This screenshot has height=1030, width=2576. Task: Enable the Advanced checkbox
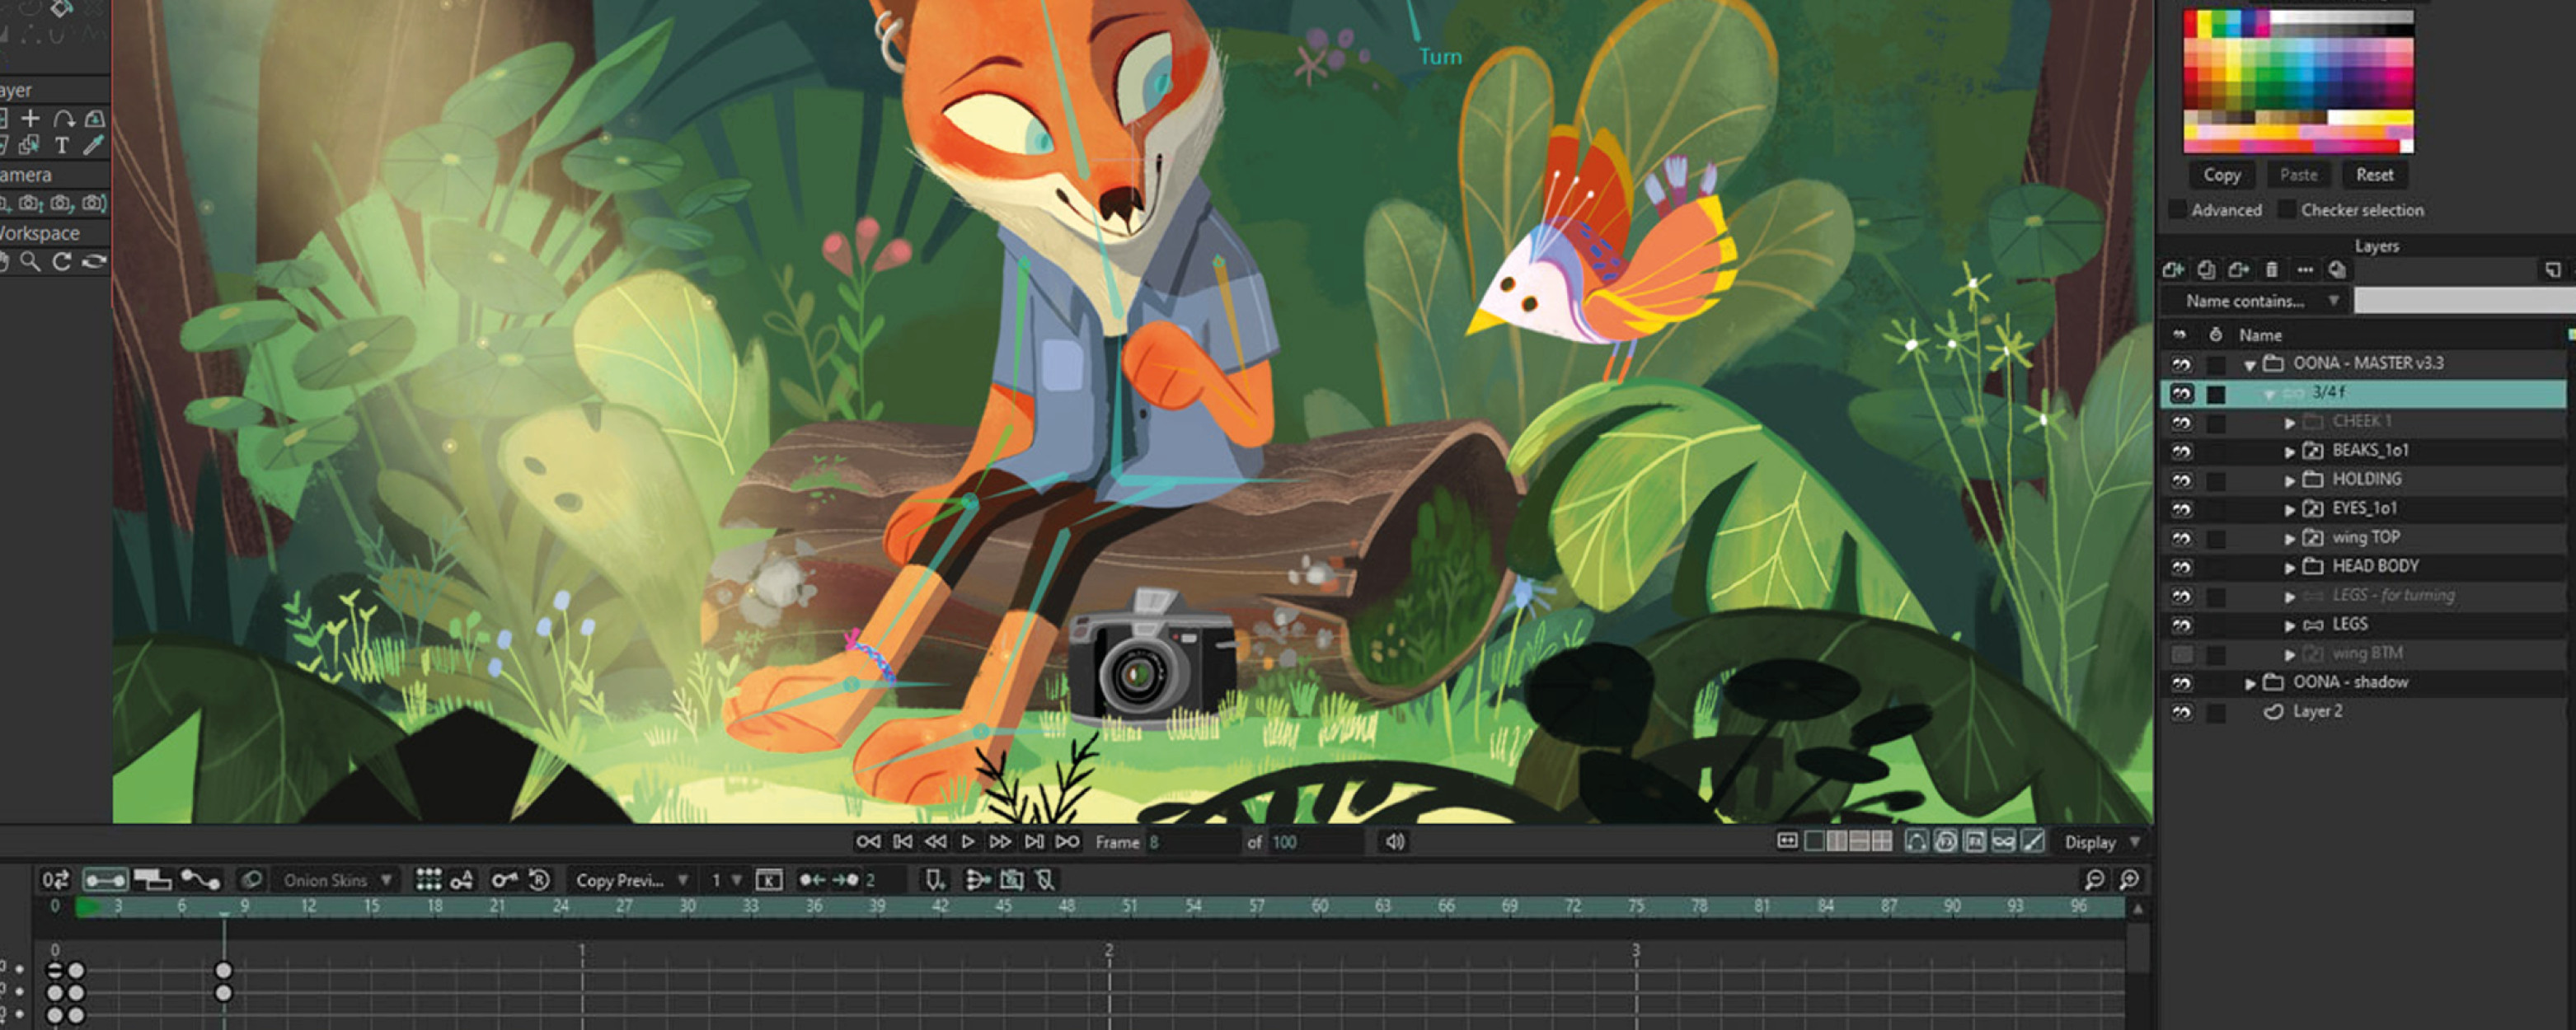[x=2177, y=210]
